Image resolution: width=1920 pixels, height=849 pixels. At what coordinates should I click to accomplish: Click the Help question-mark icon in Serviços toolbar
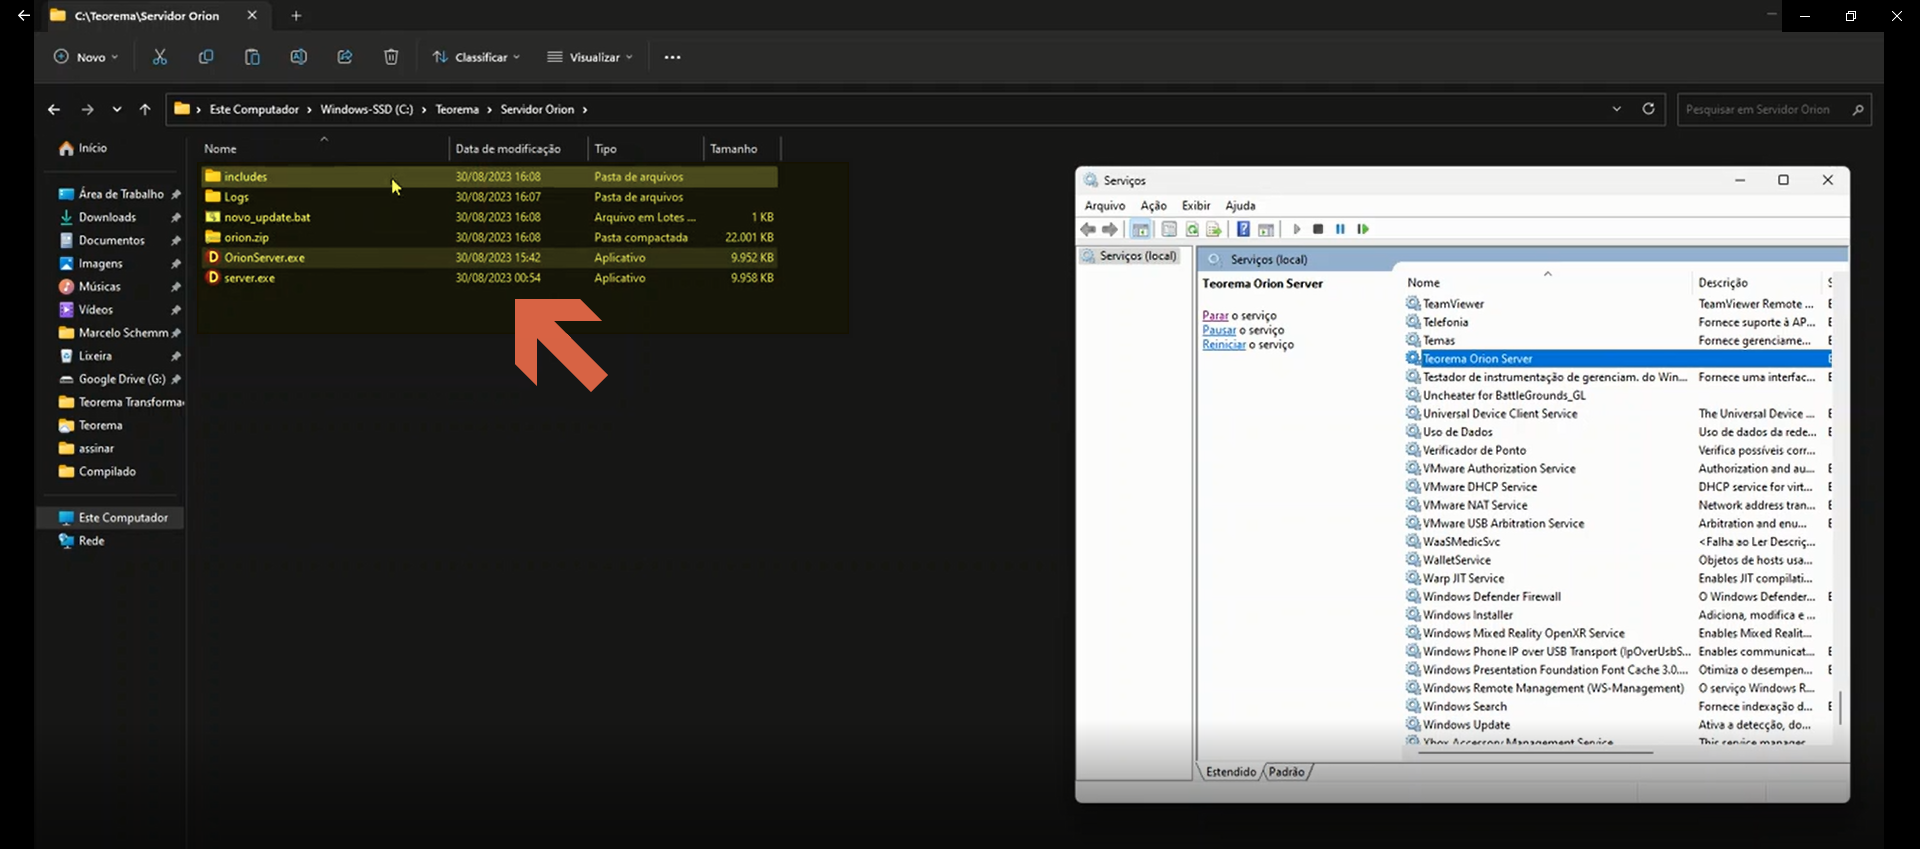click(x=1243, y=229)
